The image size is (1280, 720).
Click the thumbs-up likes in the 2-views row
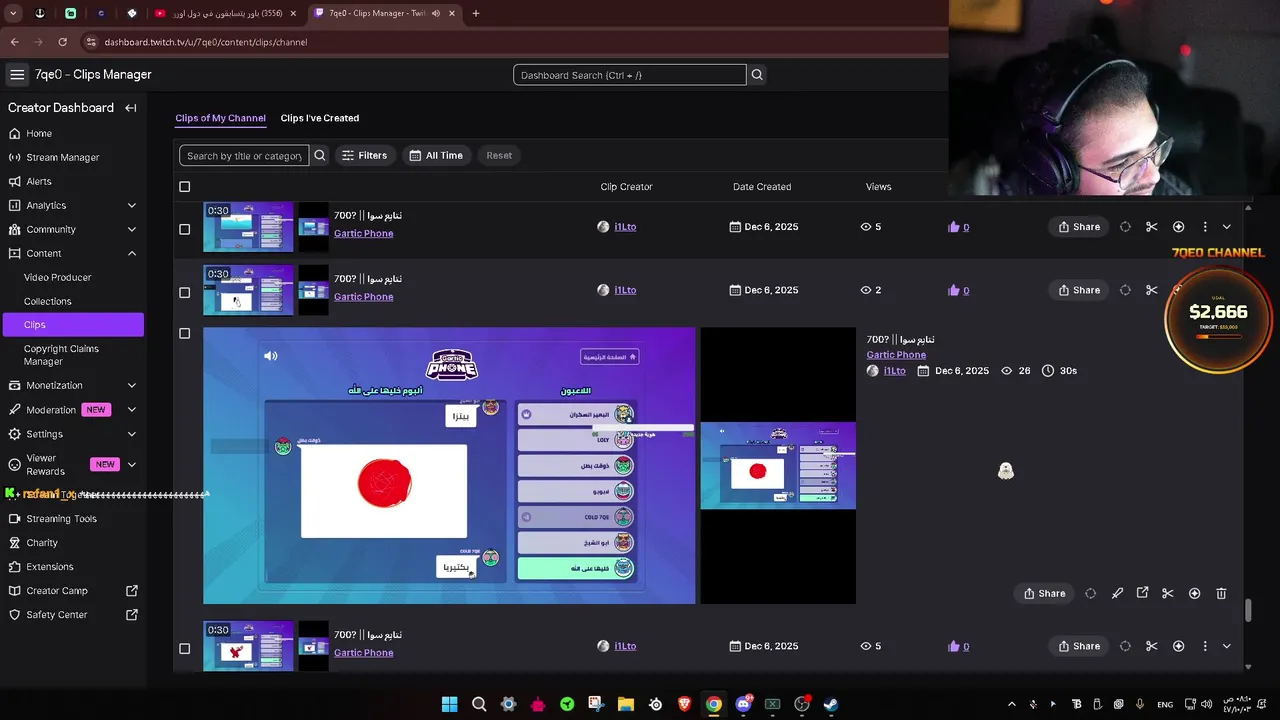(958, 290)
